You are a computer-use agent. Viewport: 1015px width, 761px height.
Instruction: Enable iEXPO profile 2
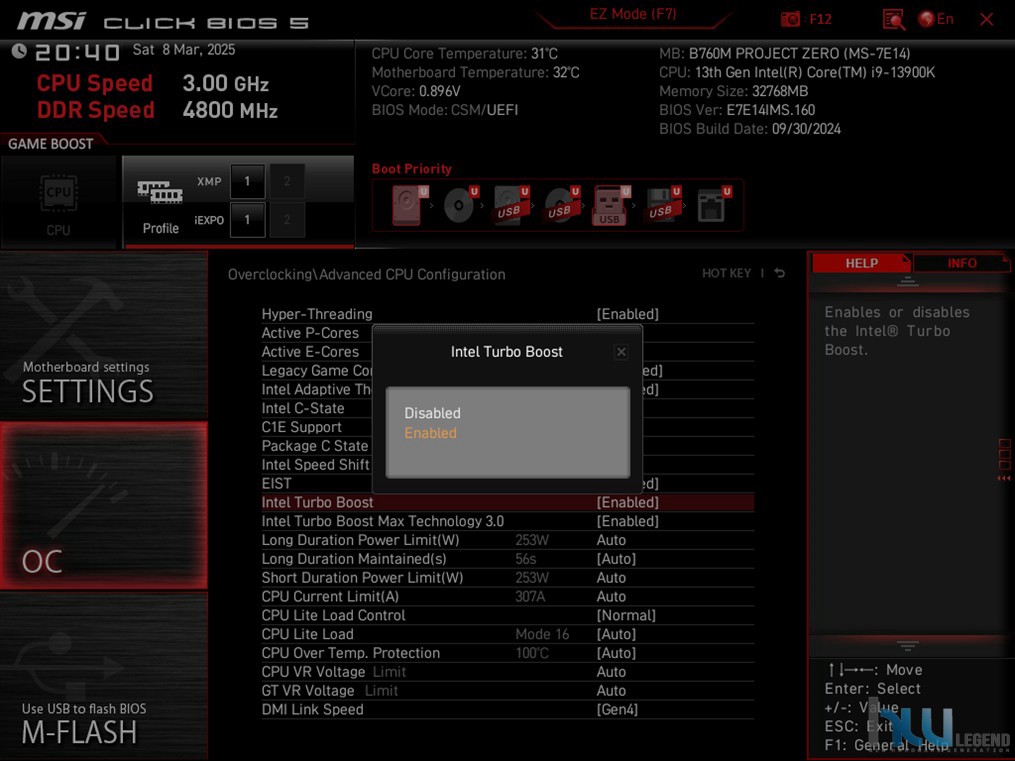click(287, 220)
